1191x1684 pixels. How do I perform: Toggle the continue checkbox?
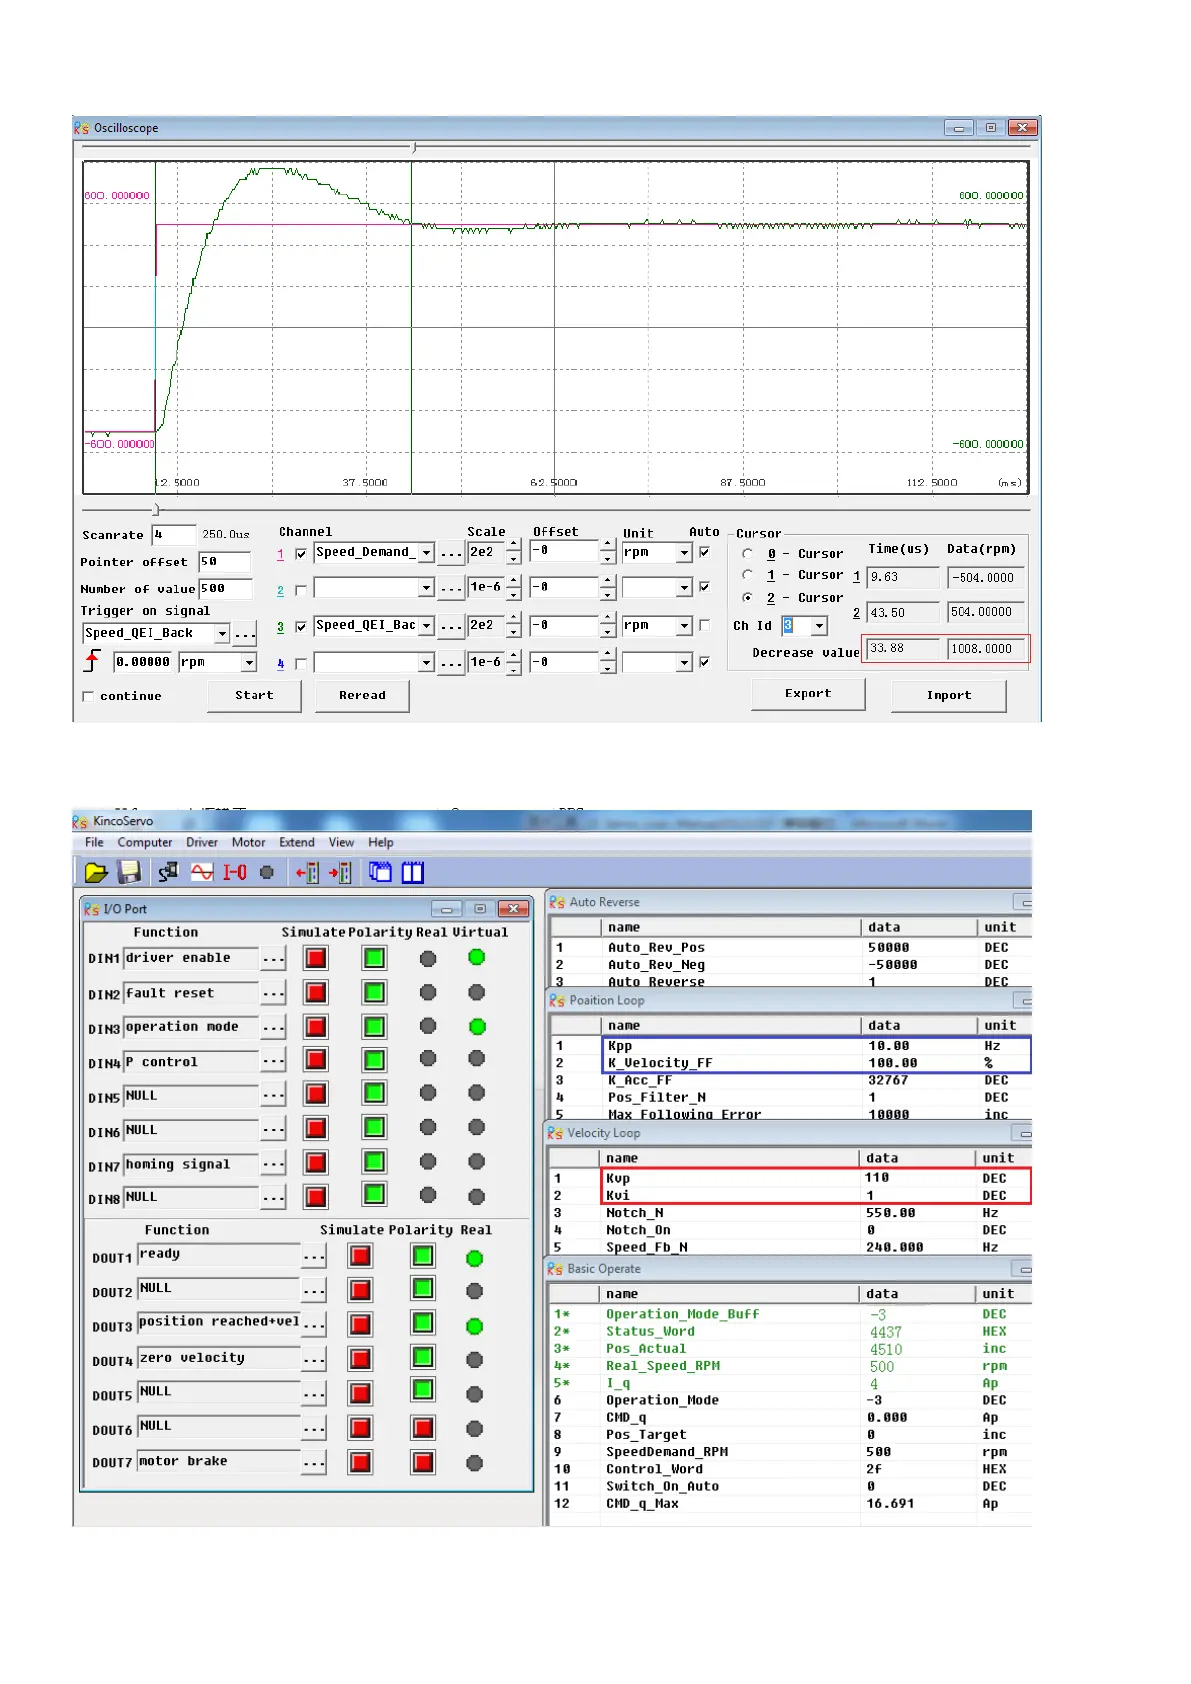click(88, 696)
